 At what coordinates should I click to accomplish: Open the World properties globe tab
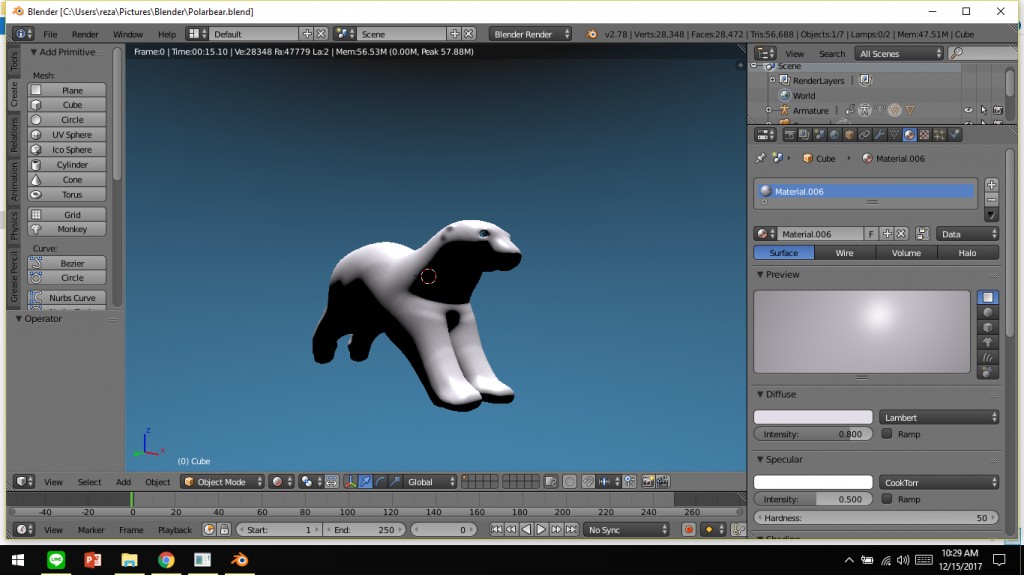pyautogui.click(x=834, y=134)
